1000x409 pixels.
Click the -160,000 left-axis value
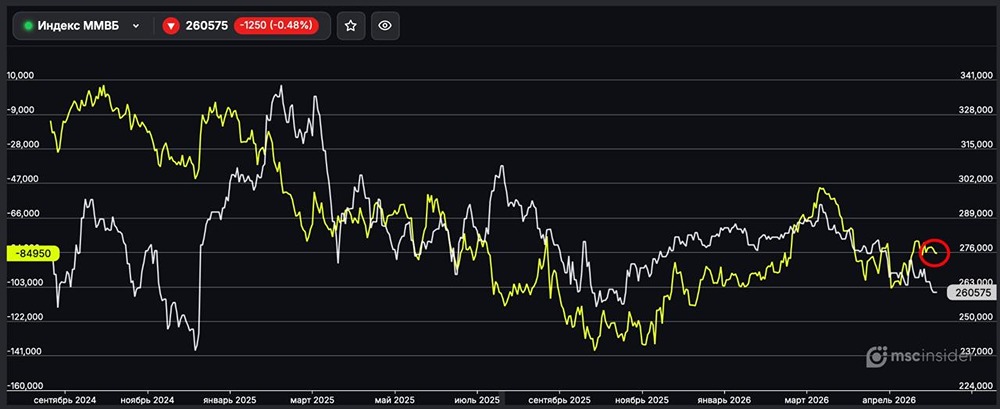point(25,386)
